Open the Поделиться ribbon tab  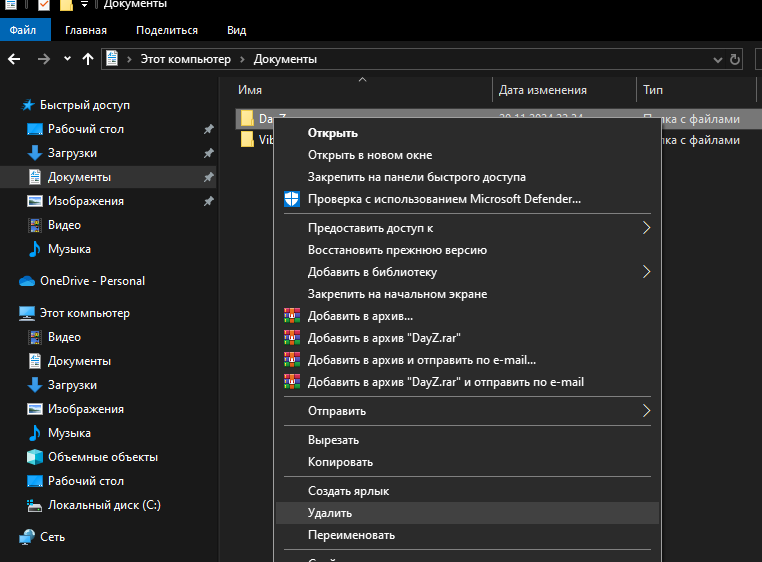click(x=167, y=30)
